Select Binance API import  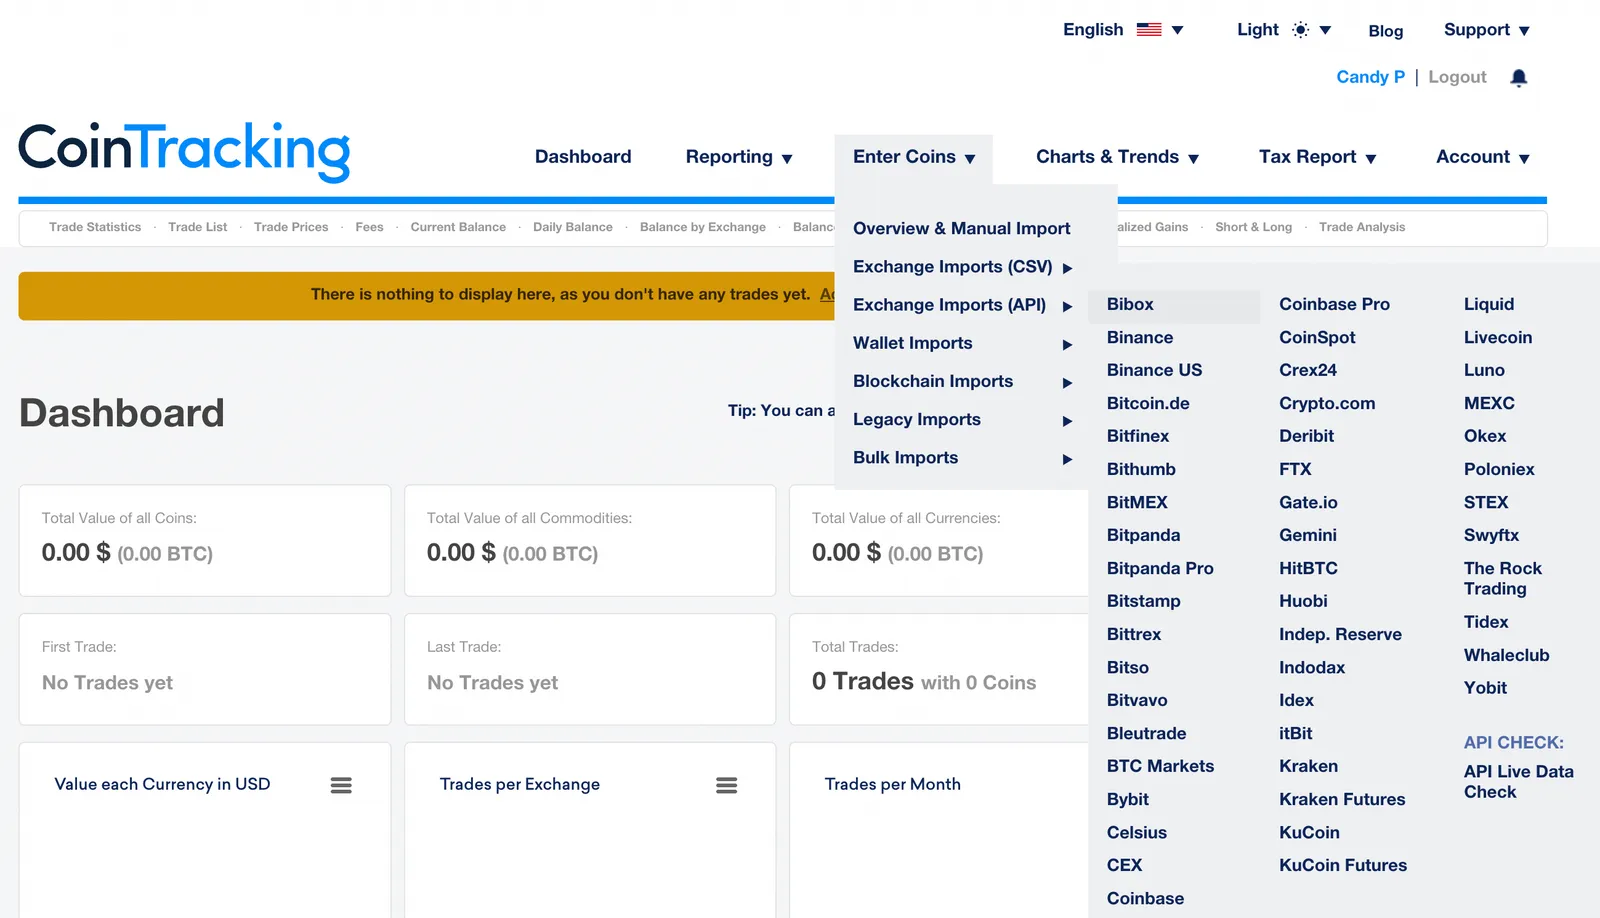[x=1140, y=338]
